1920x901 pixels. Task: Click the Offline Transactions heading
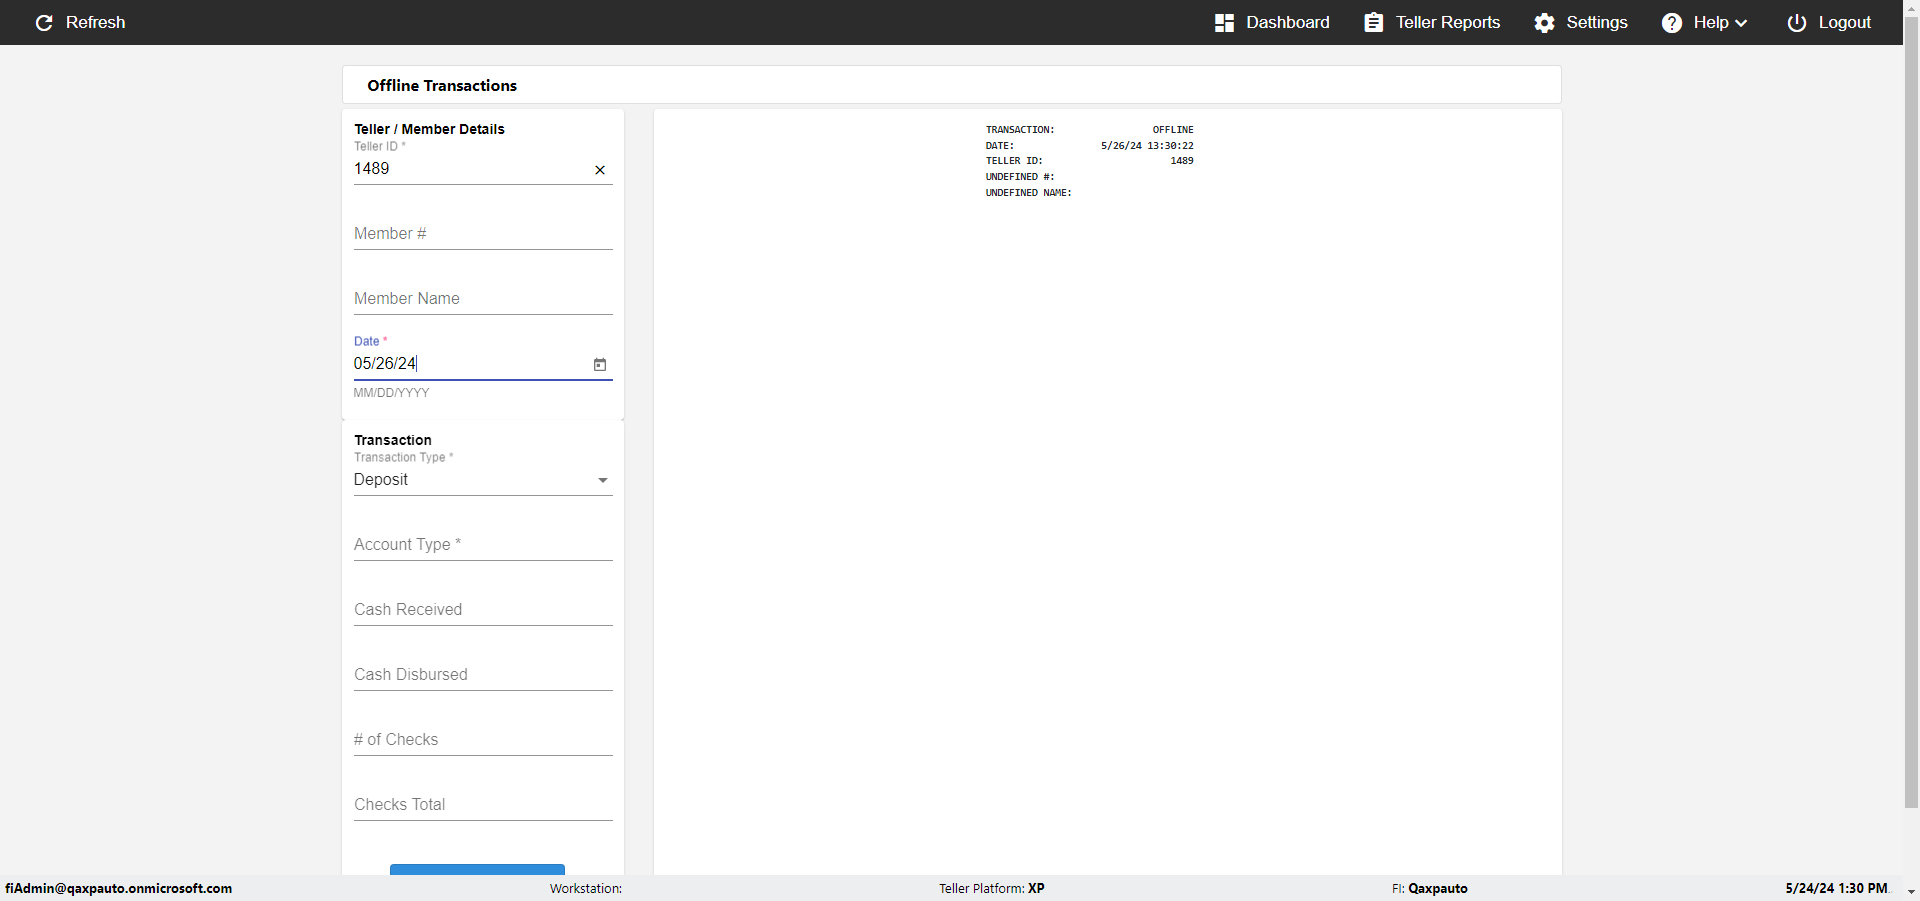coord(442,86)
